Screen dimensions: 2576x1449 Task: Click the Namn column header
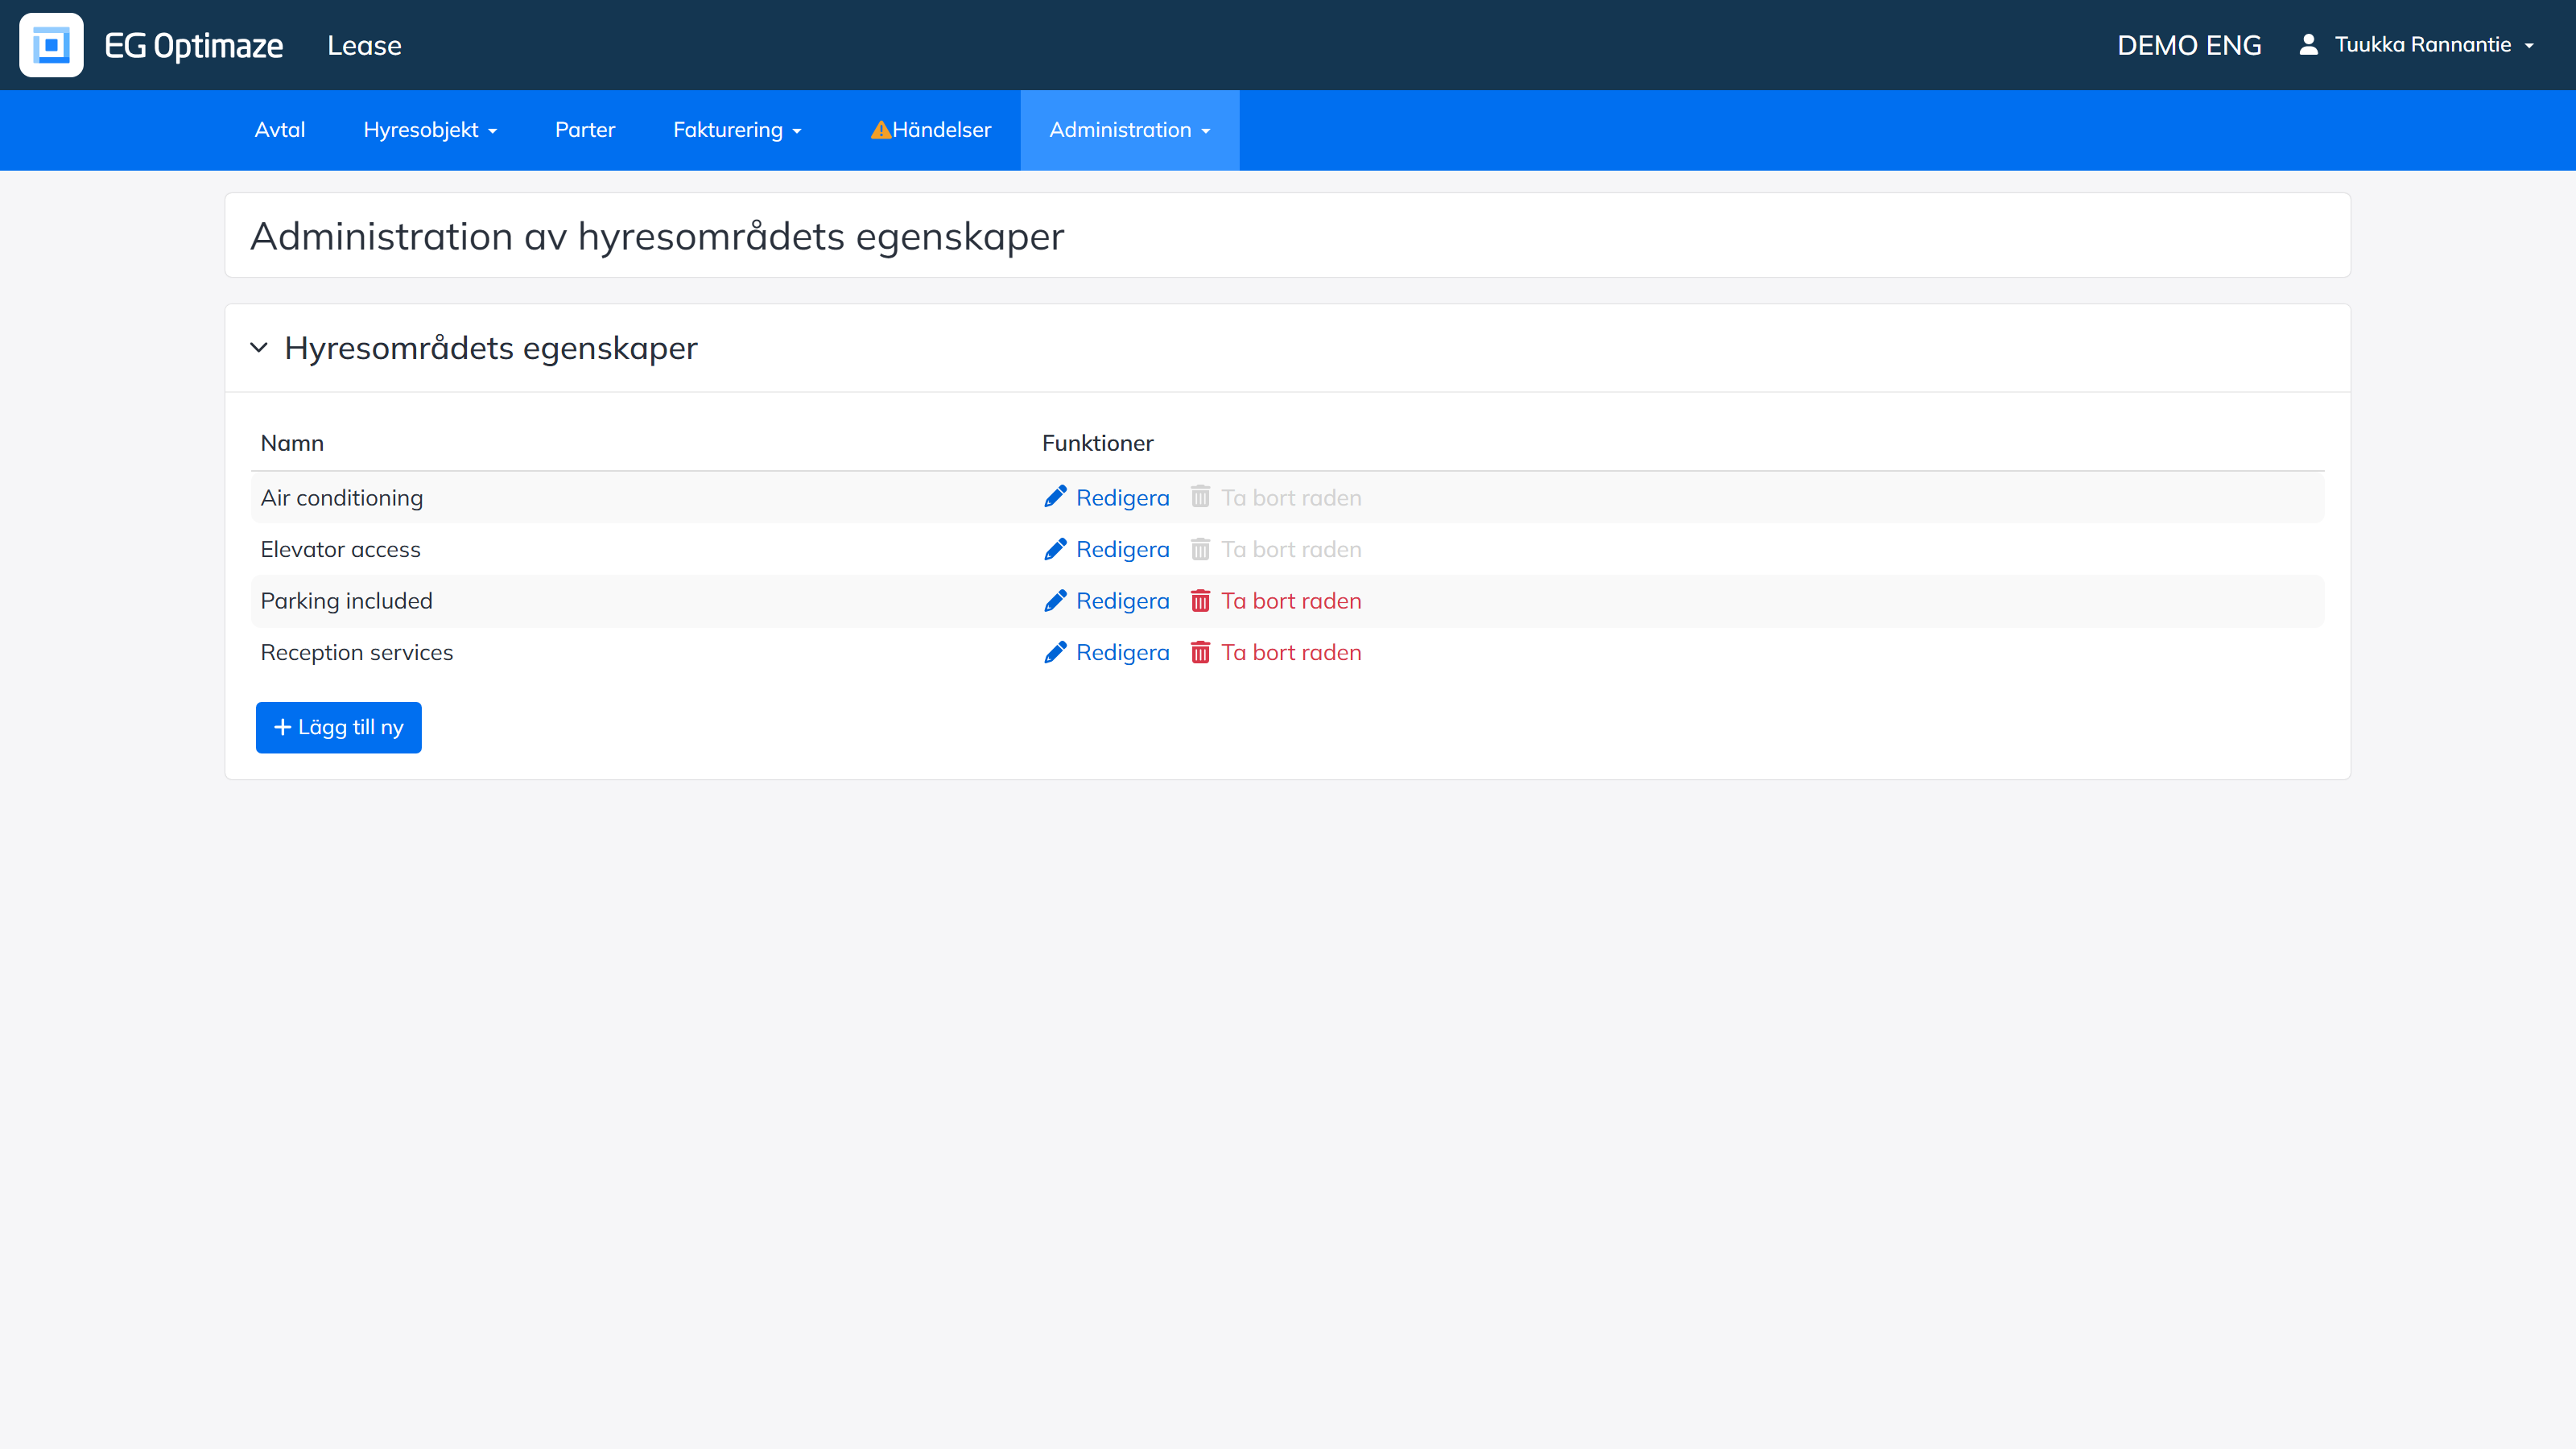click(x=292, y=443)
